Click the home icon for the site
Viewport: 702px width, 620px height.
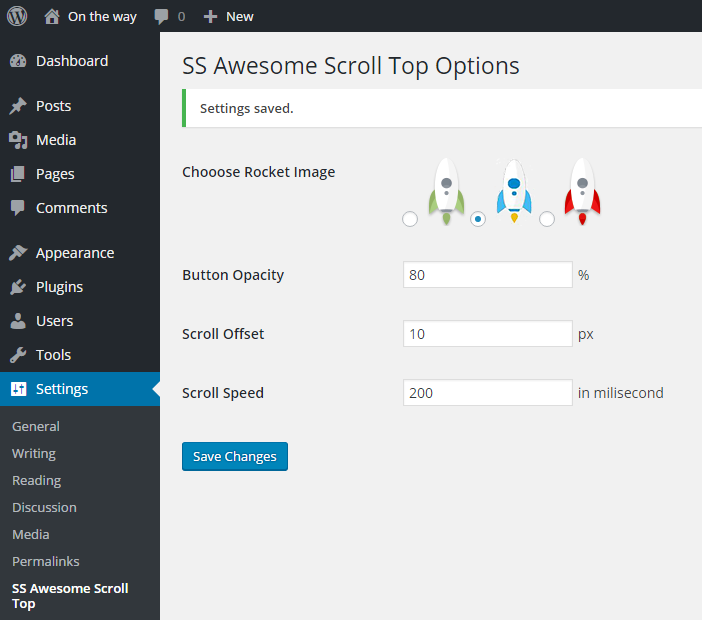point(52,17)
